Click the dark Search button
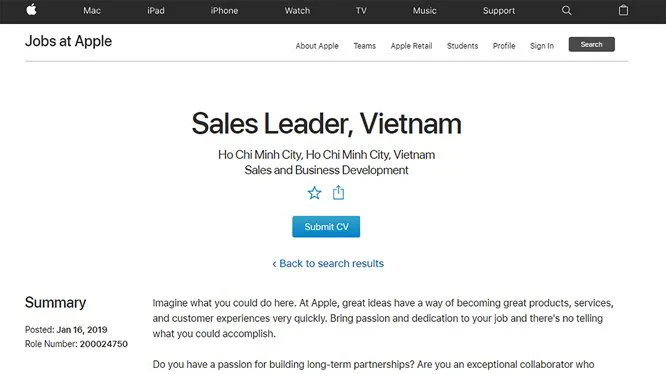 [x=592, y=45]
